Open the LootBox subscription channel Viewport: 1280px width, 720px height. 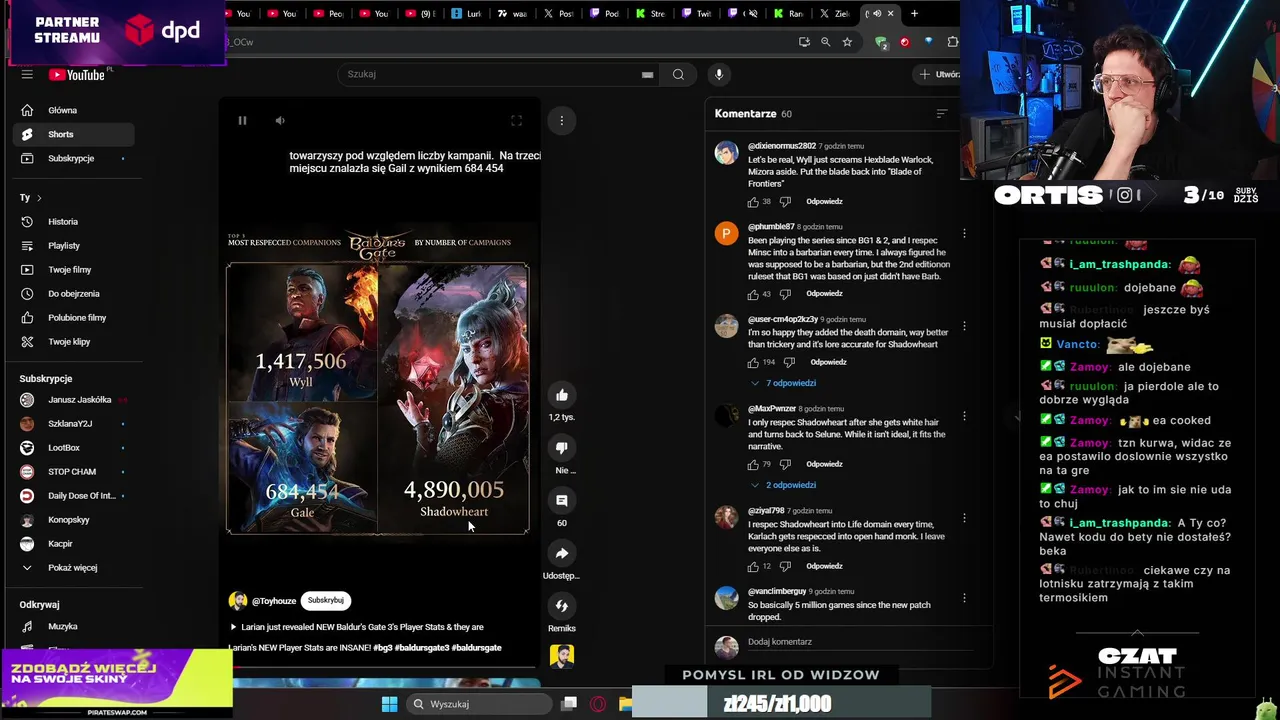click(75, 448)
